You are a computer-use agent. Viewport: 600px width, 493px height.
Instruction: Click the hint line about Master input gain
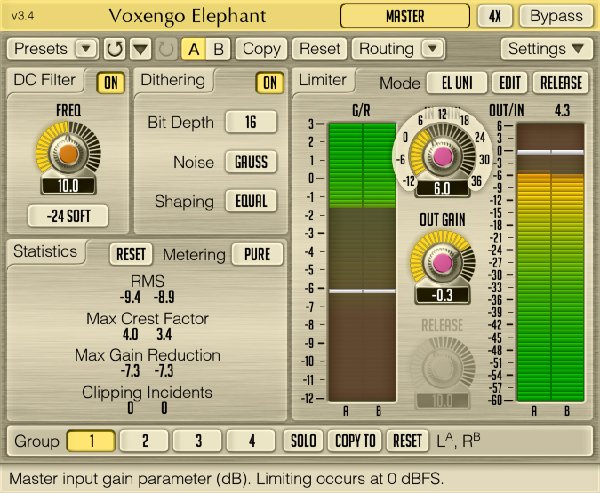click(x=226, y=479)
